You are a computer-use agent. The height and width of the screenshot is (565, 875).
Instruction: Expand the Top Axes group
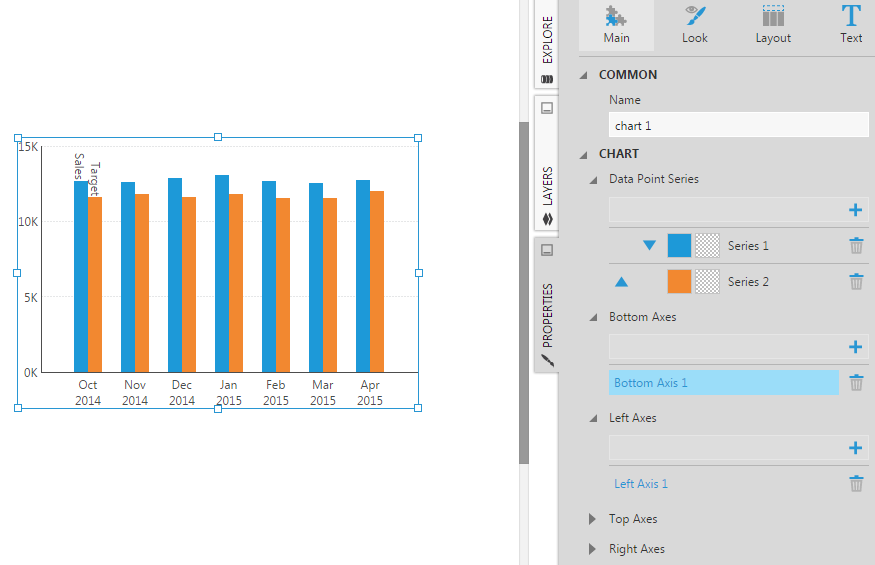tap(593, 519)
